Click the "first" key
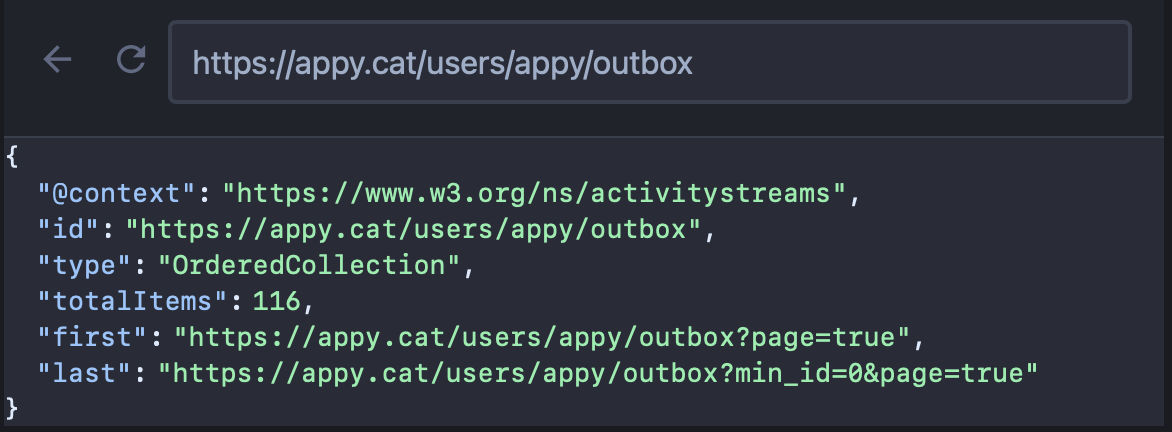1172x432 pixels. 93,337
